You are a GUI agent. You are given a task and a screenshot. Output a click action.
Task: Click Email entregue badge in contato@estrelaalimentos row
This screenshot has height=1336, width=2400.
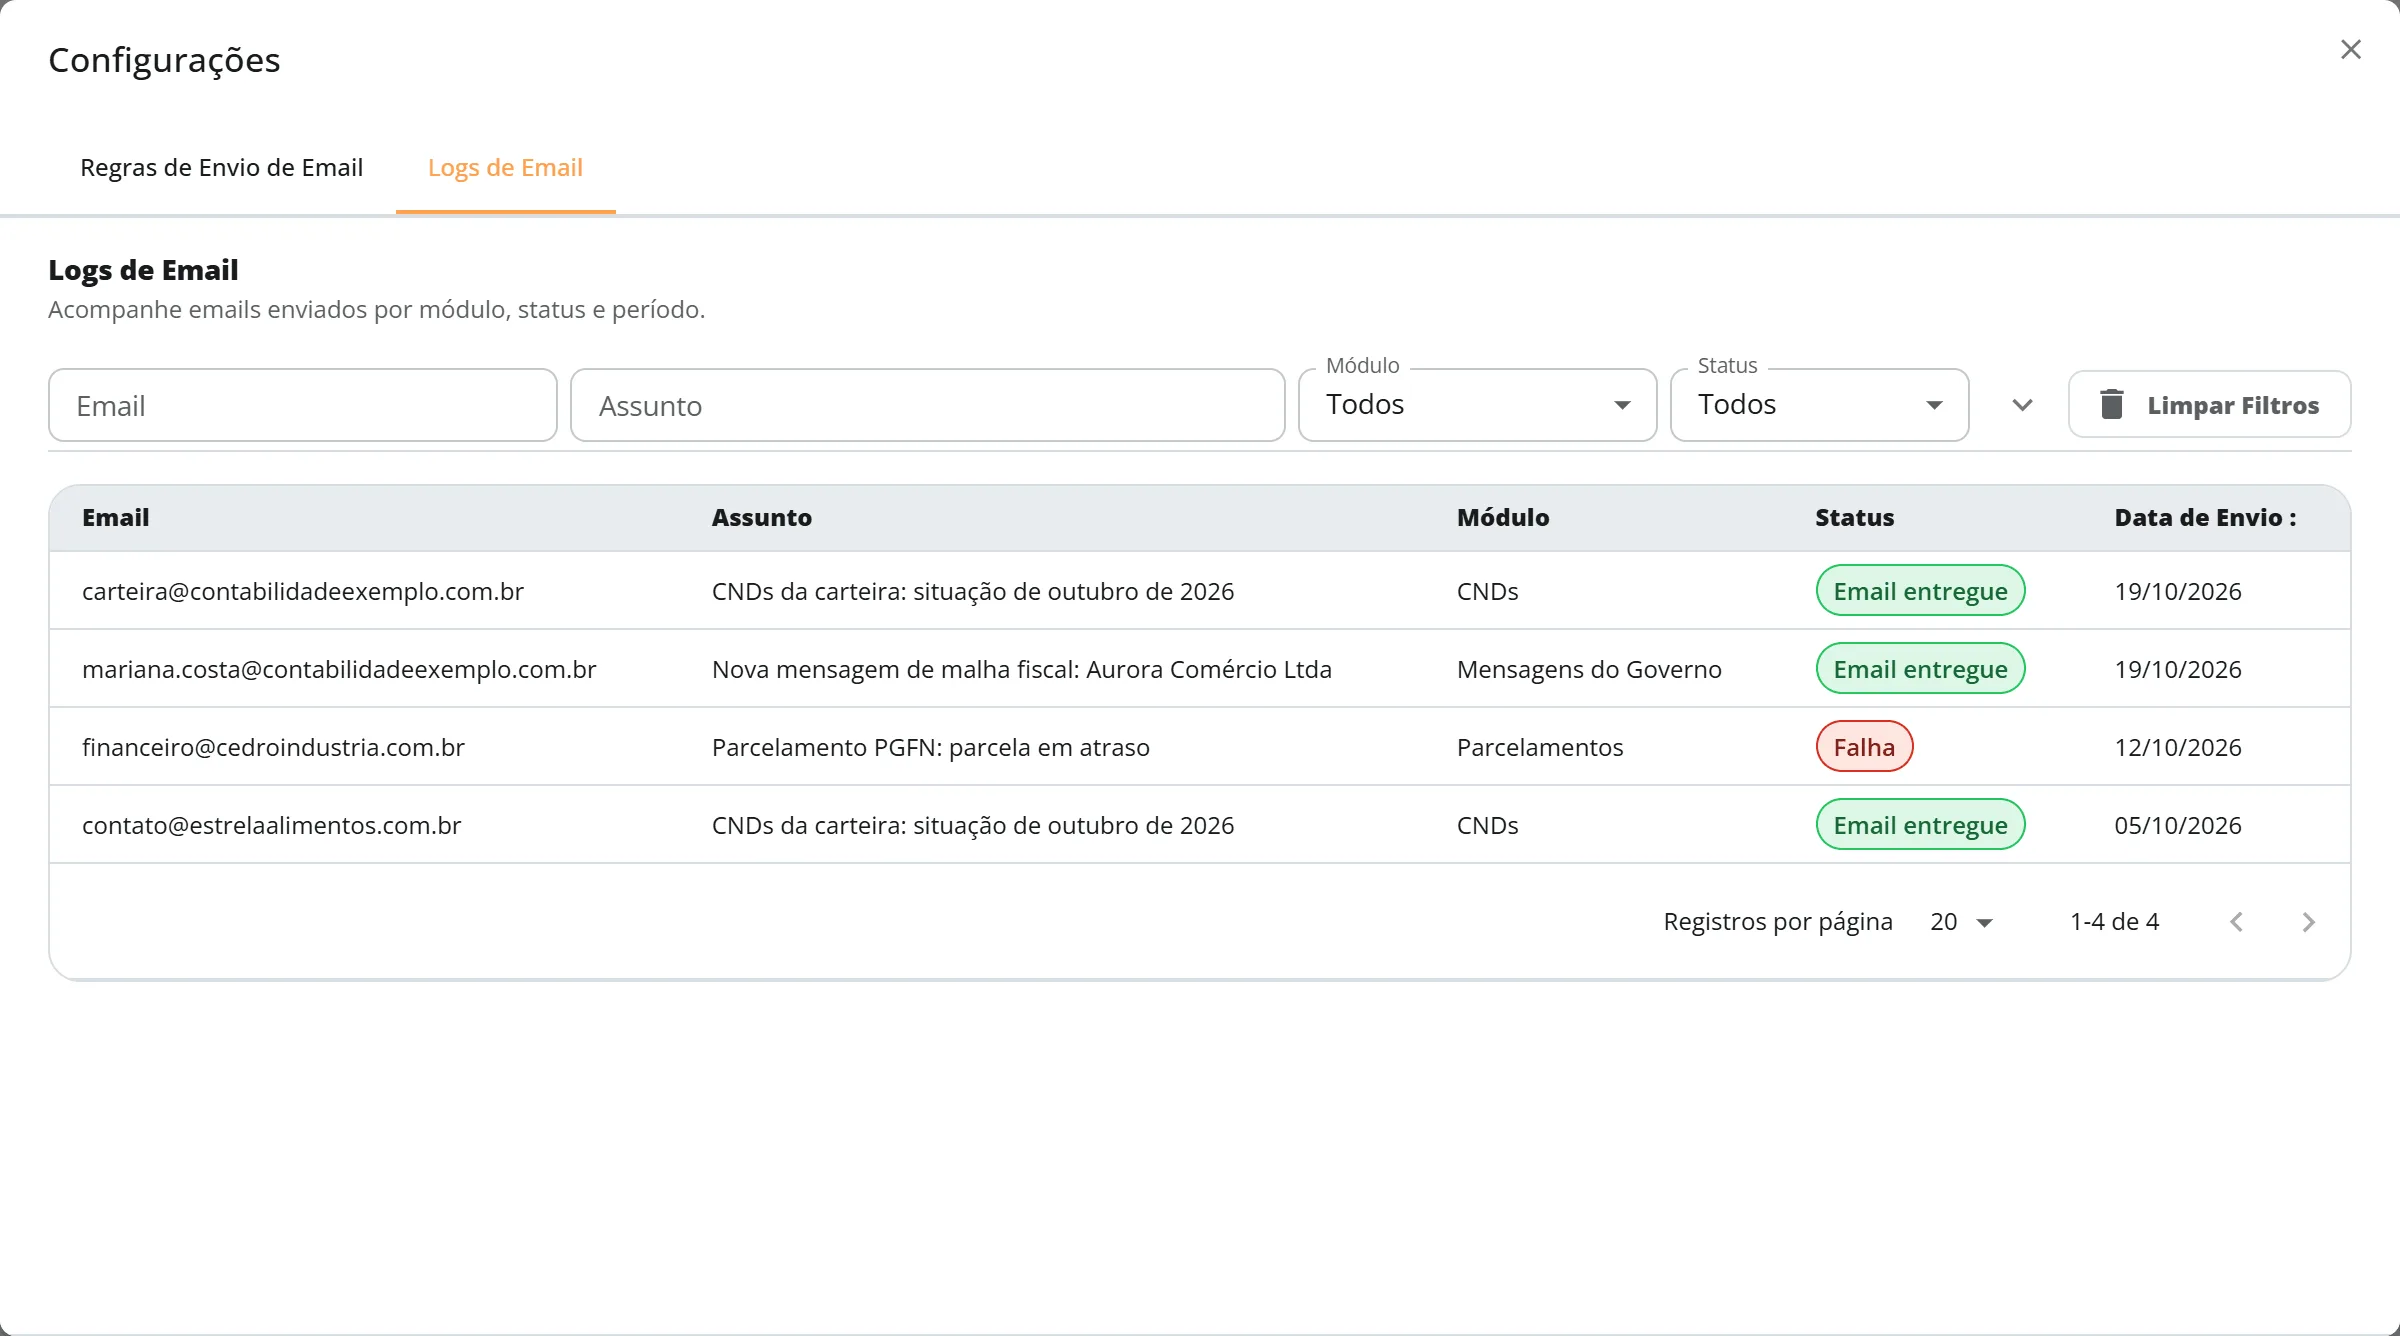tap(1920, 825)
